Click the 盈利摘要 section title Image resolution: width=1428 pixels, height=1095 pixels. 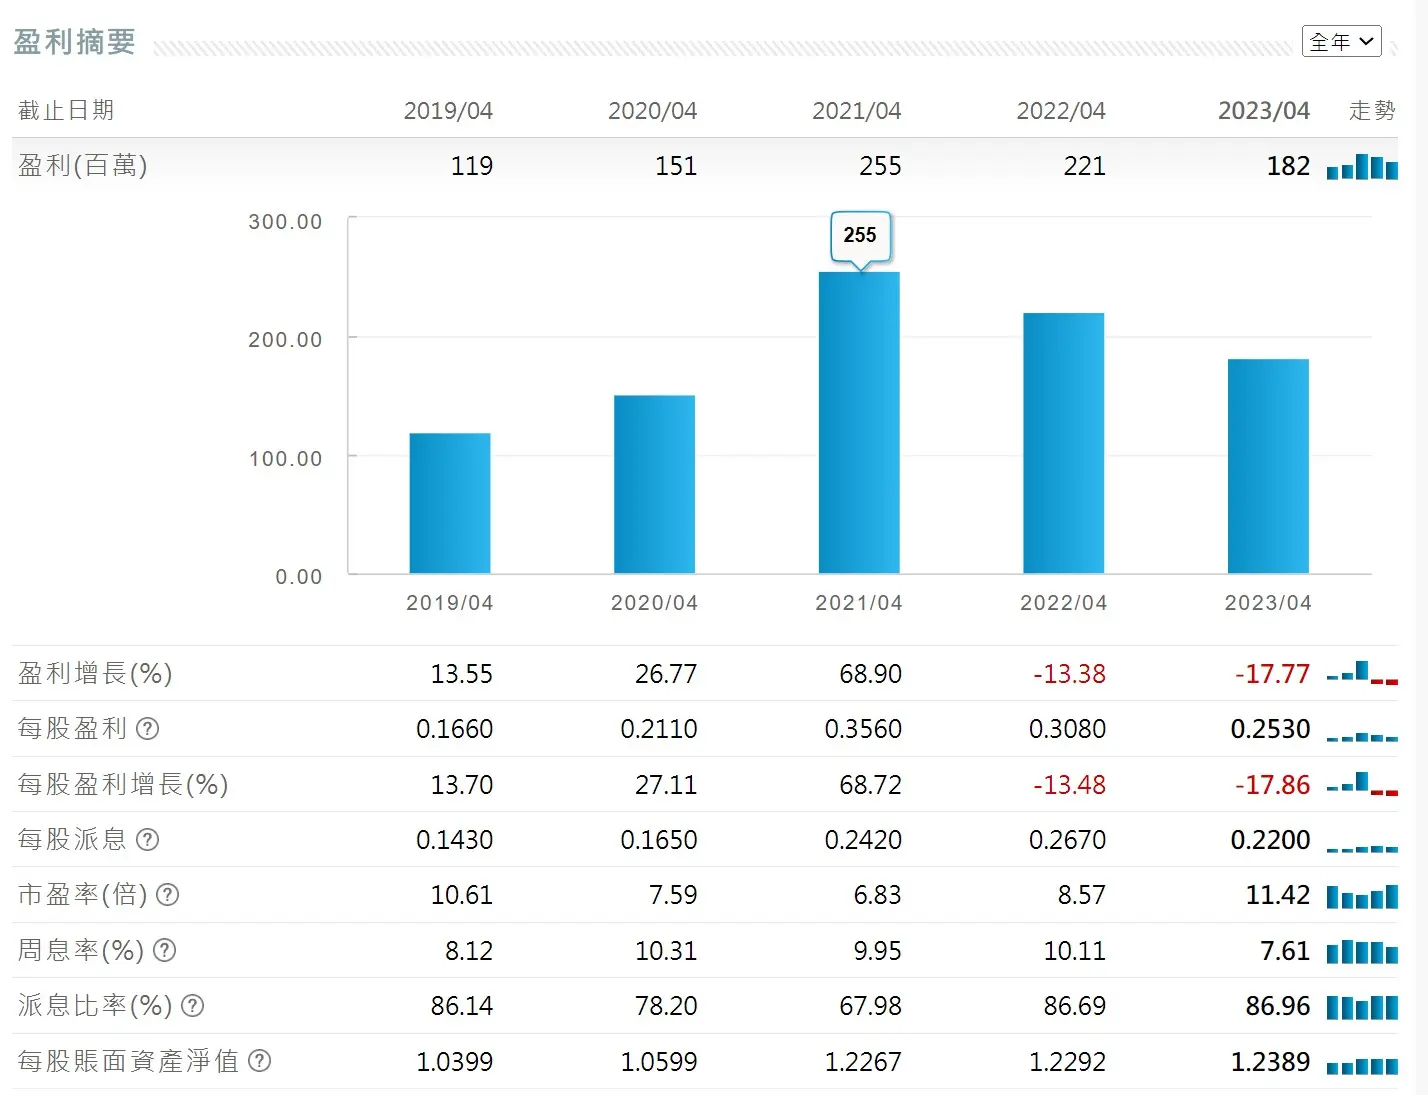[x=75, y=42]
